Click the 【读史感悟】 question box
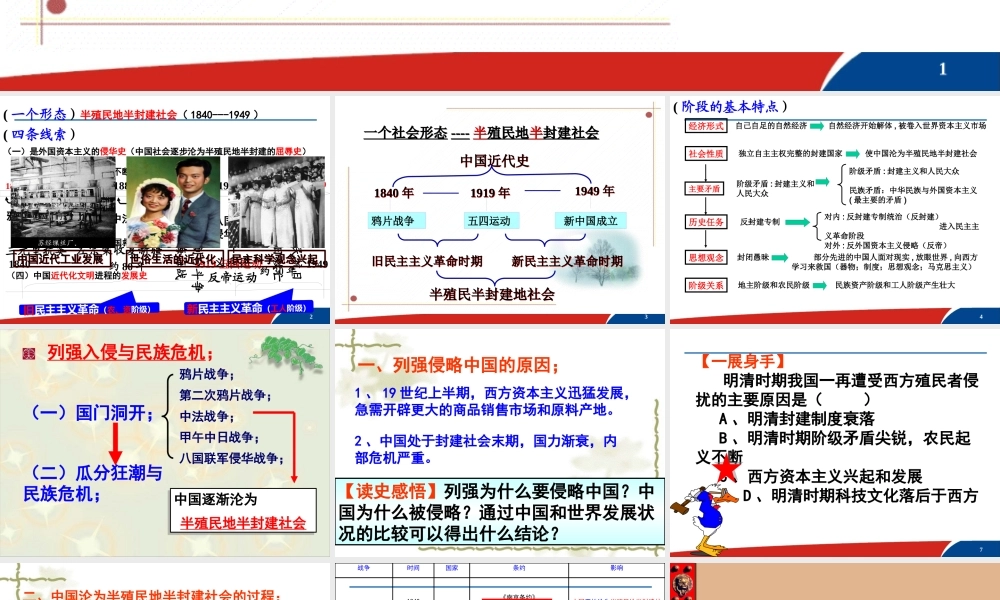 point(499,511)
